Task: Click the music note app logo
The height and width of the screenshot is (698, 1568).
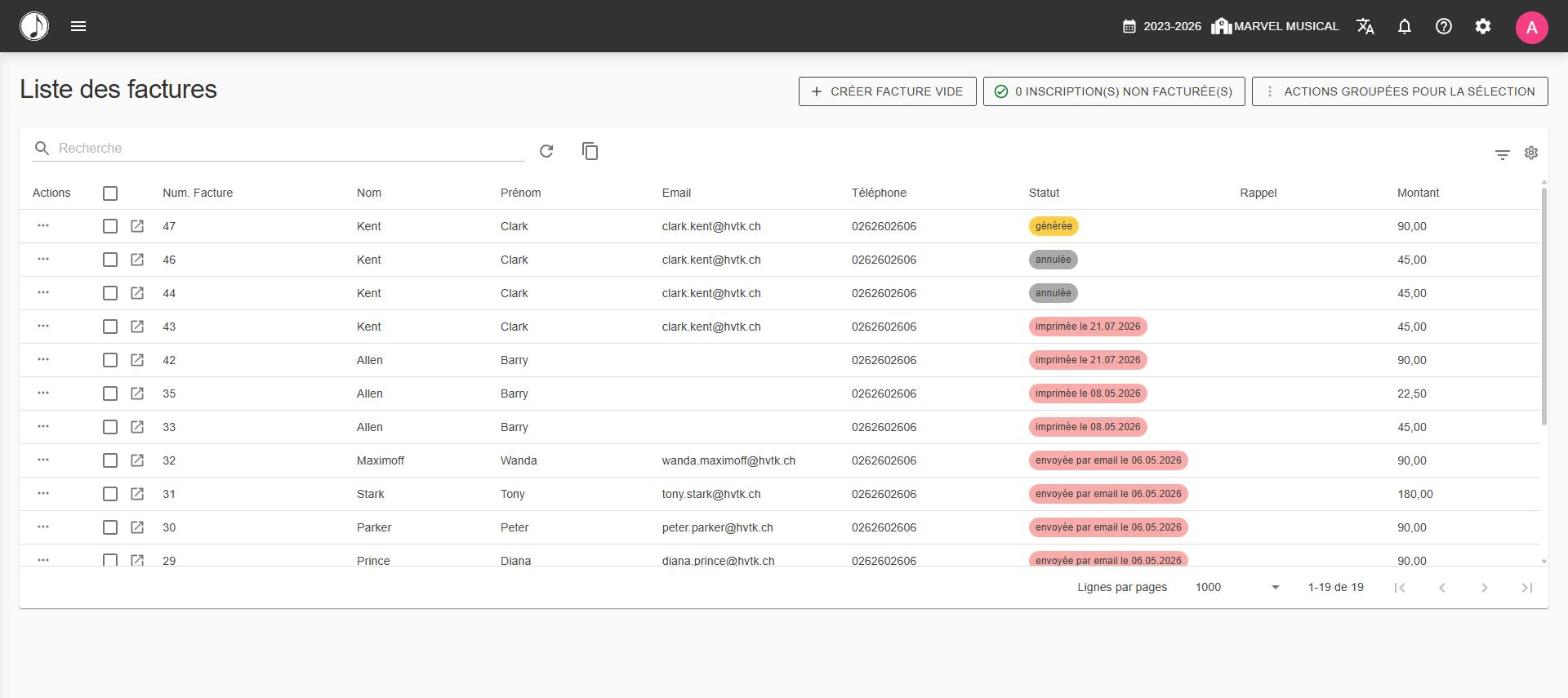Action: tap(34, 26)
